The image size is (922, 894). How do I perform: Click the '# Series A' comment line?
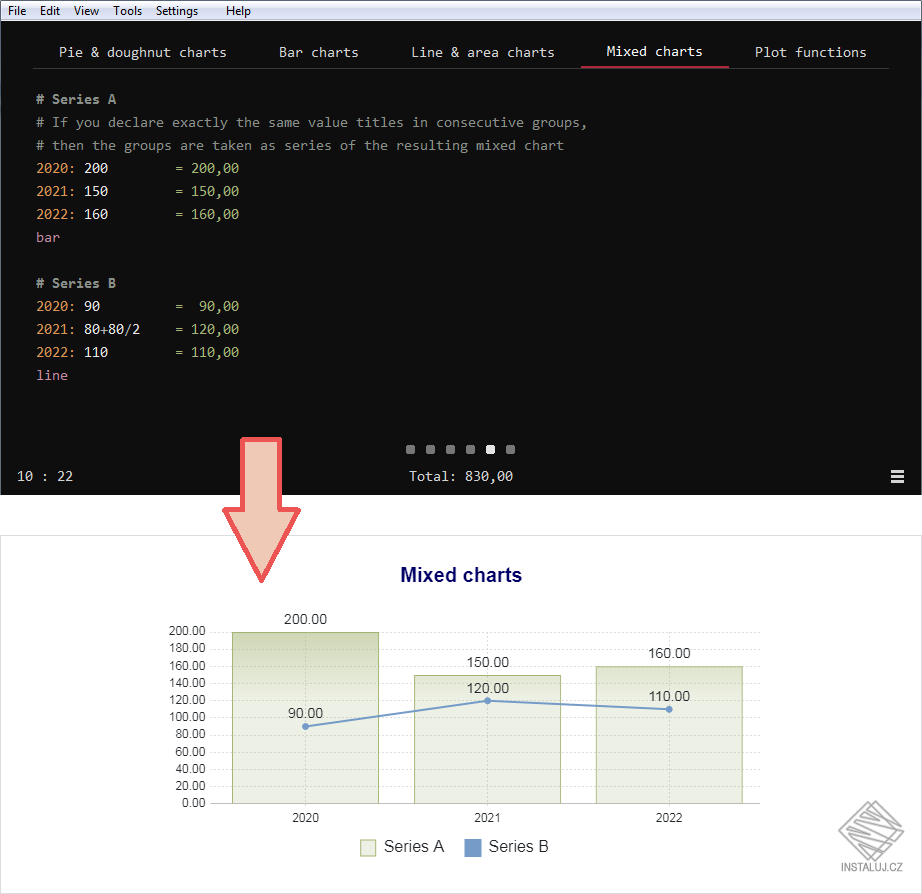click(76, 99)
